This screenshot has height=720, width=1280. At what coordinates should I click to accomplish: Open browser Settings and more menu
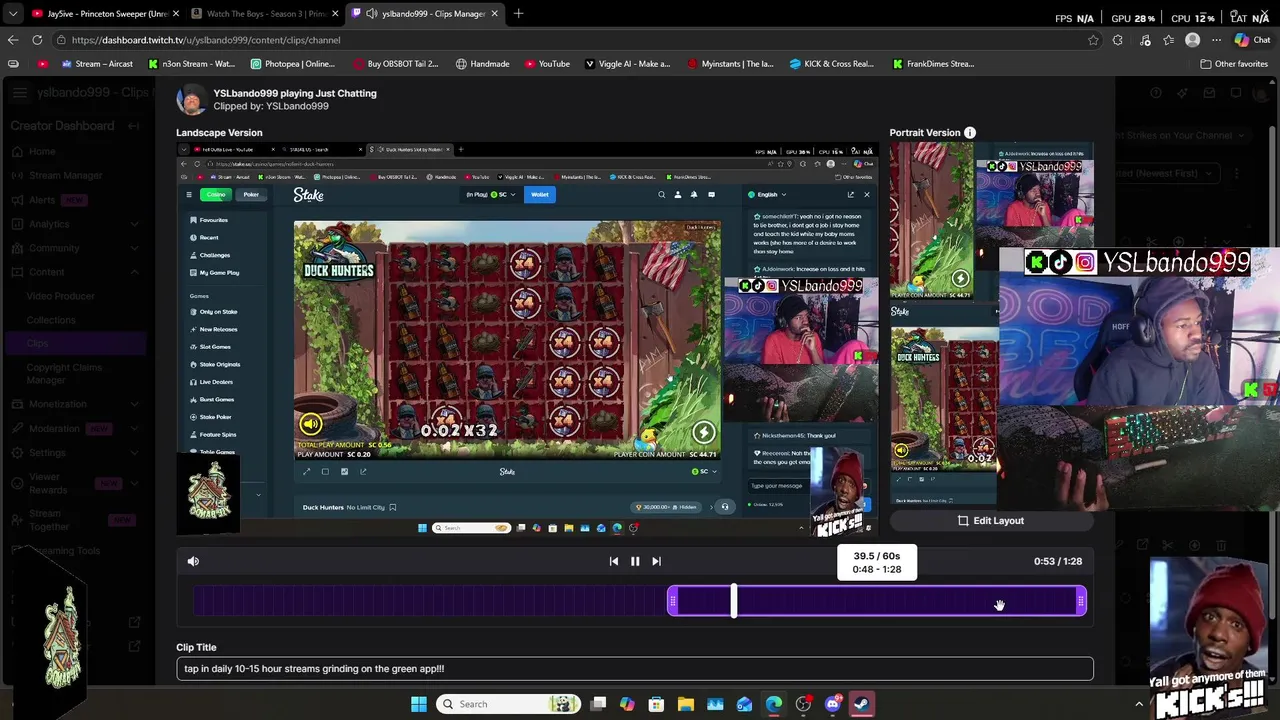(x=1216, y=40)
